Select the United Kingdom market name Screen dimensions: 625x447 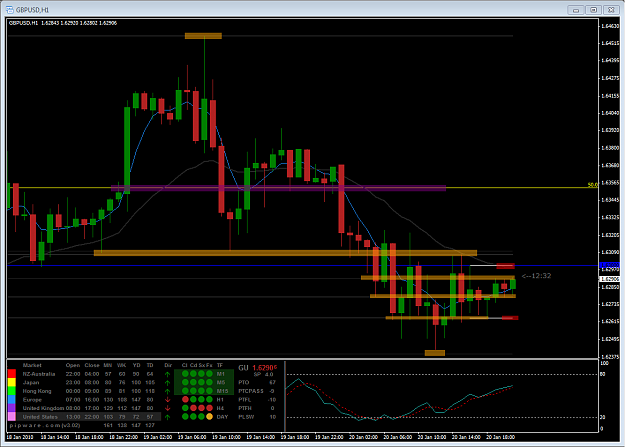coord(43,408)
